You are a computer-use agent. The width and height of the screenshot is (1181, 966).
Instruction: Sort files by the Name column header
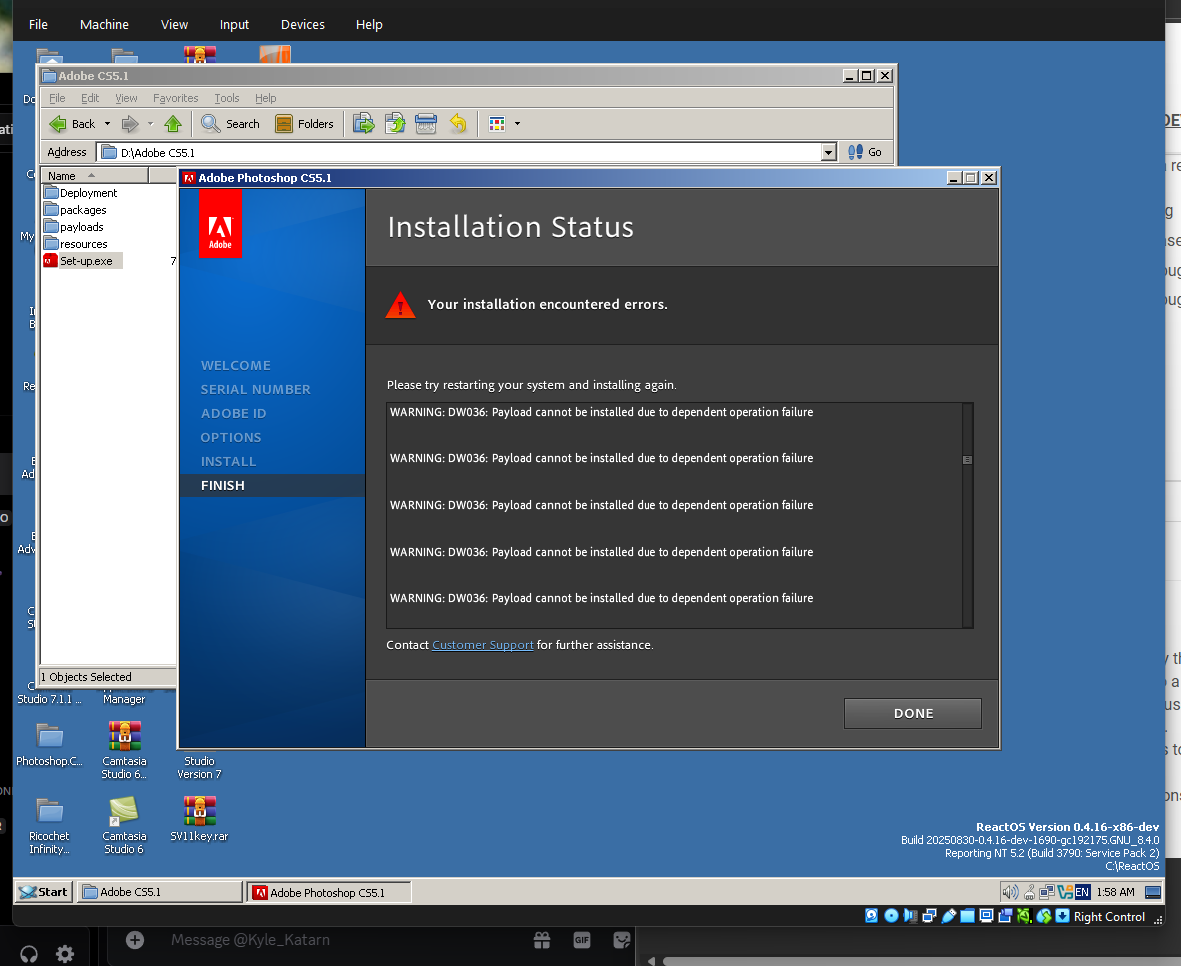[x=95, y=175]
